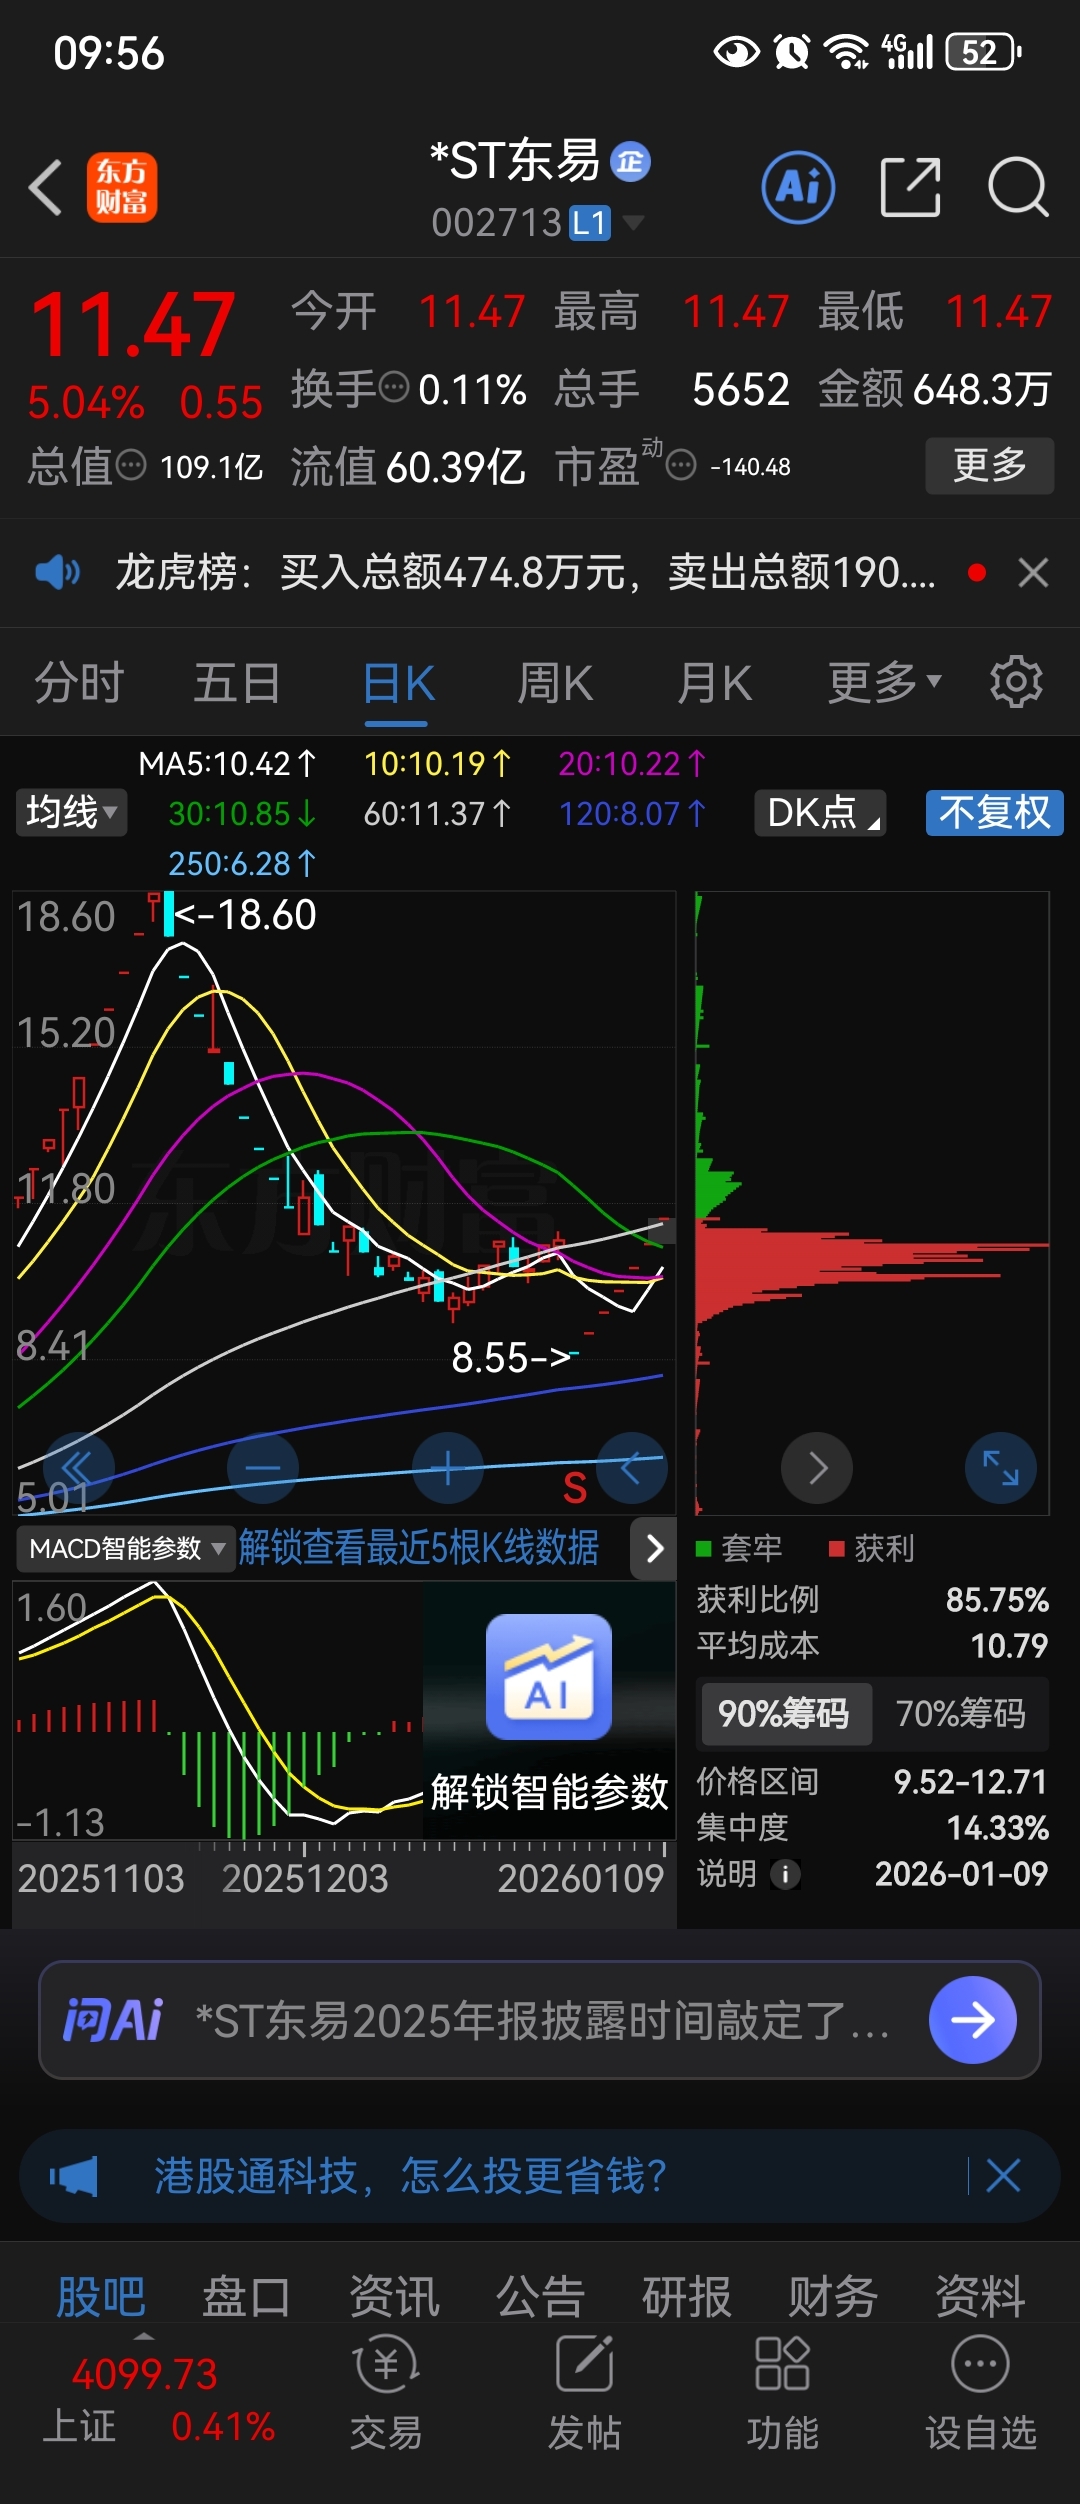Viewport: 1080px width, 2504px height.
Task: Tap the MACD histogram sub-chart
Action: tap(217, 1710)
